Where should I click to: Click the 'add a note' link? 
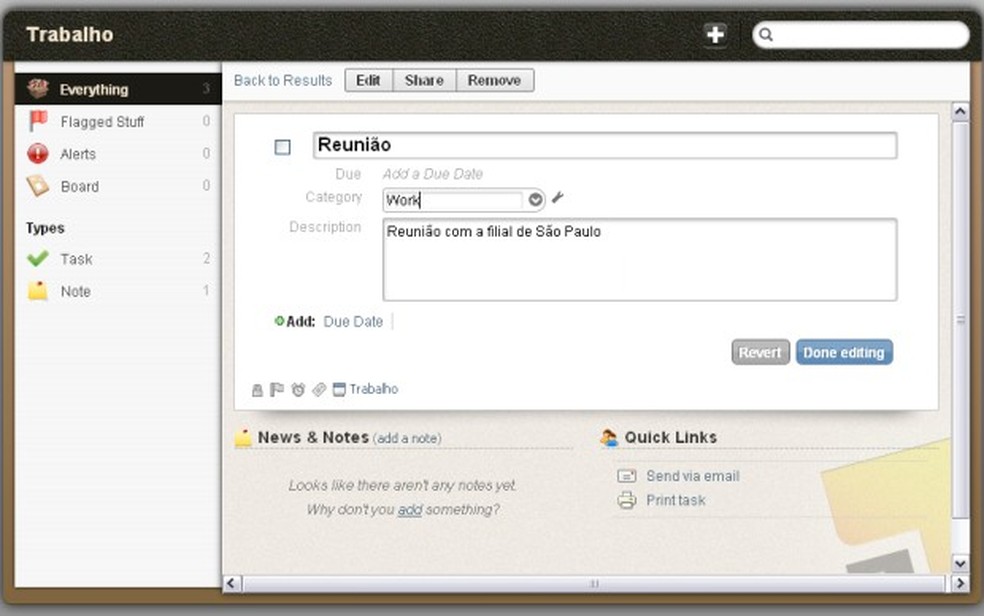coord(407,438)
